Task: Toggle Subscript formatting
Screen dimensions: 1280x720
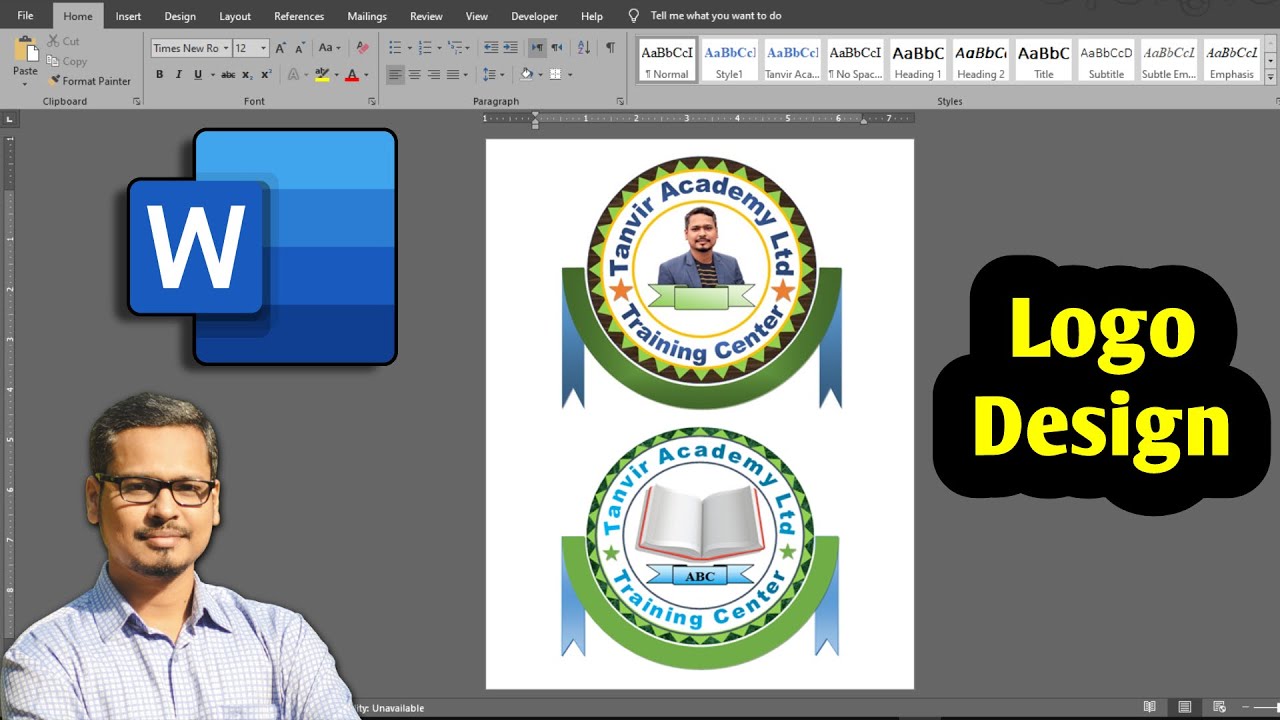Action: (248, 75)
